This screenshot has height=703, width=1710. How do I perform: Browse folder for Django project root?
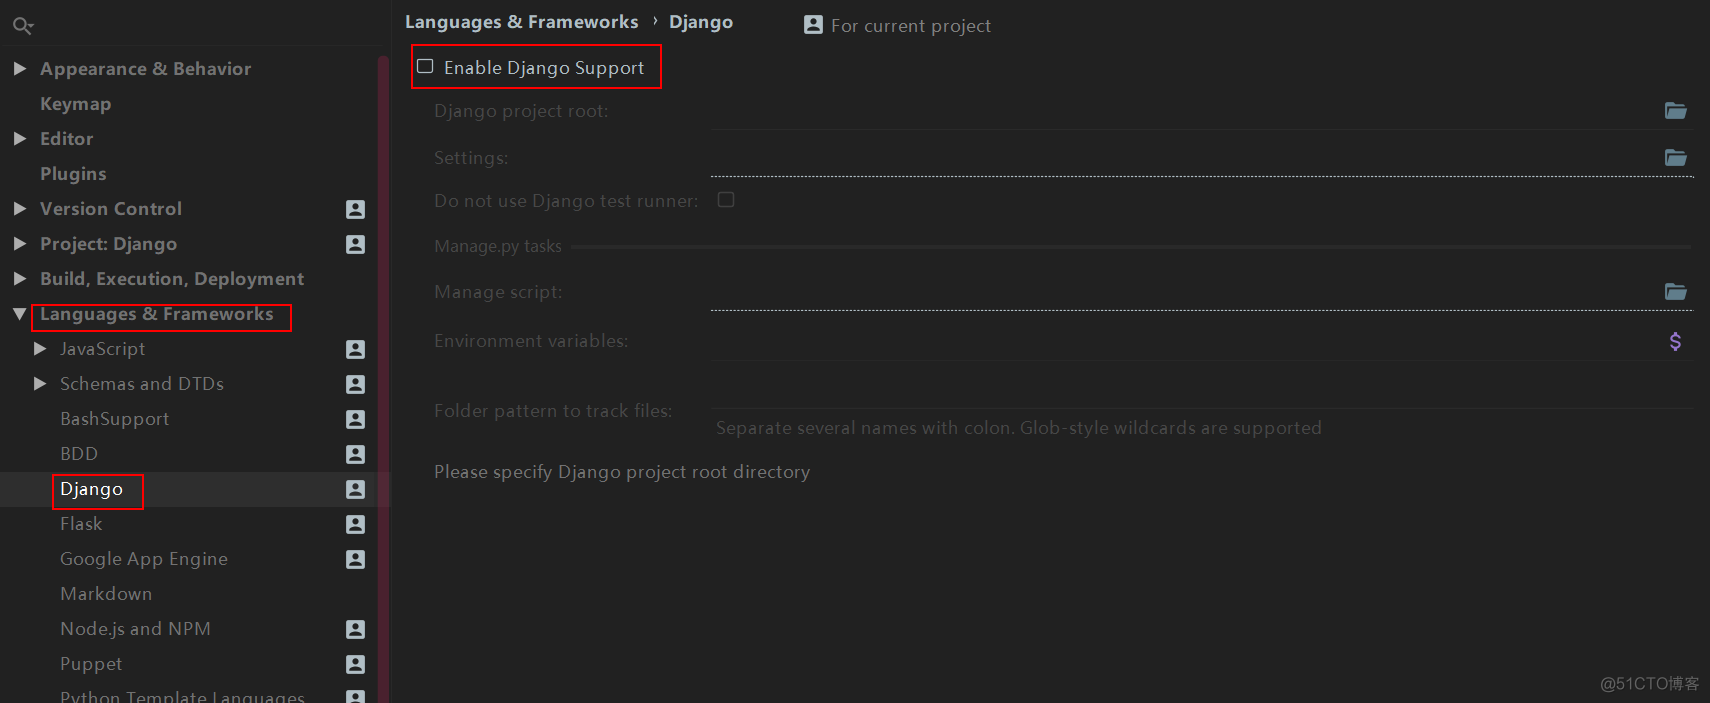click(1675, 111)
